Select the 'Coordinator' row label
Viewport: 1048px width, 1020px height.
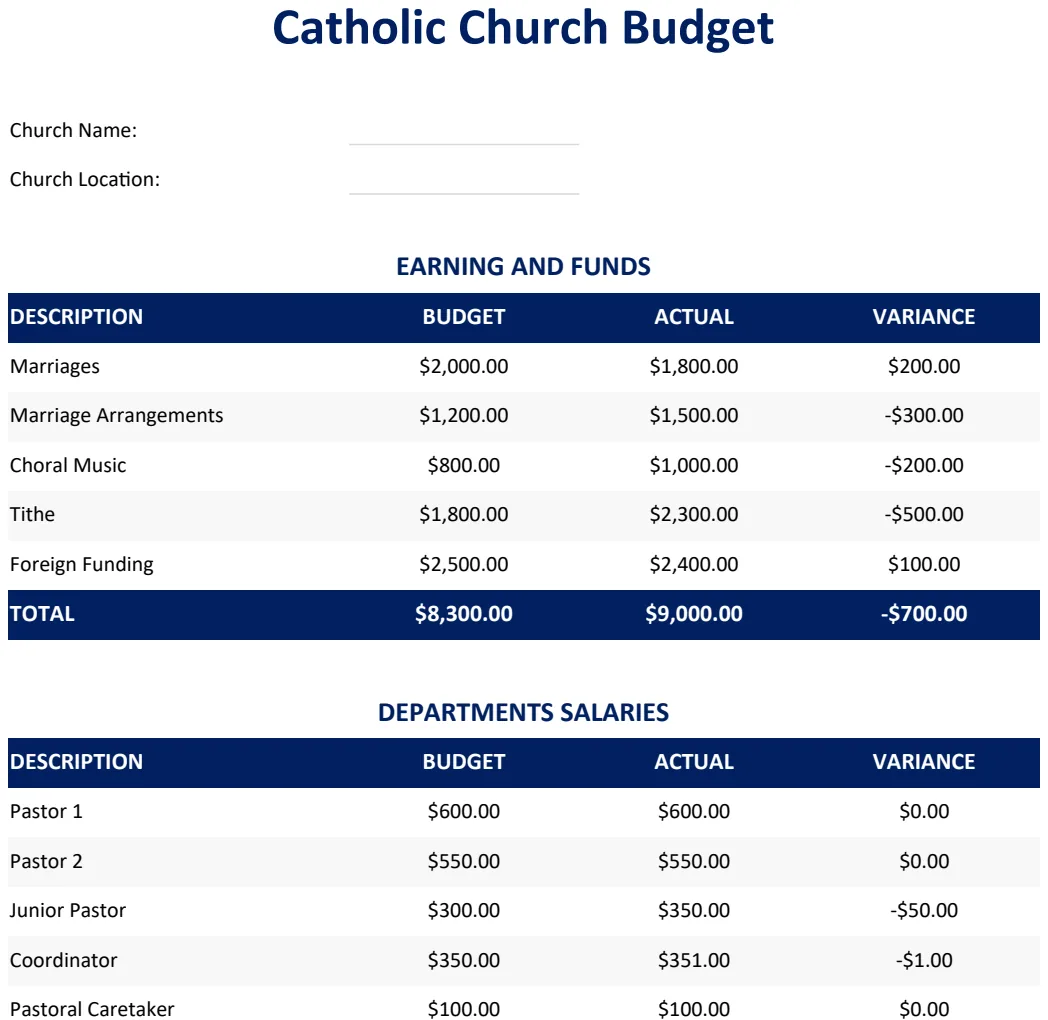tap(63, 961)
